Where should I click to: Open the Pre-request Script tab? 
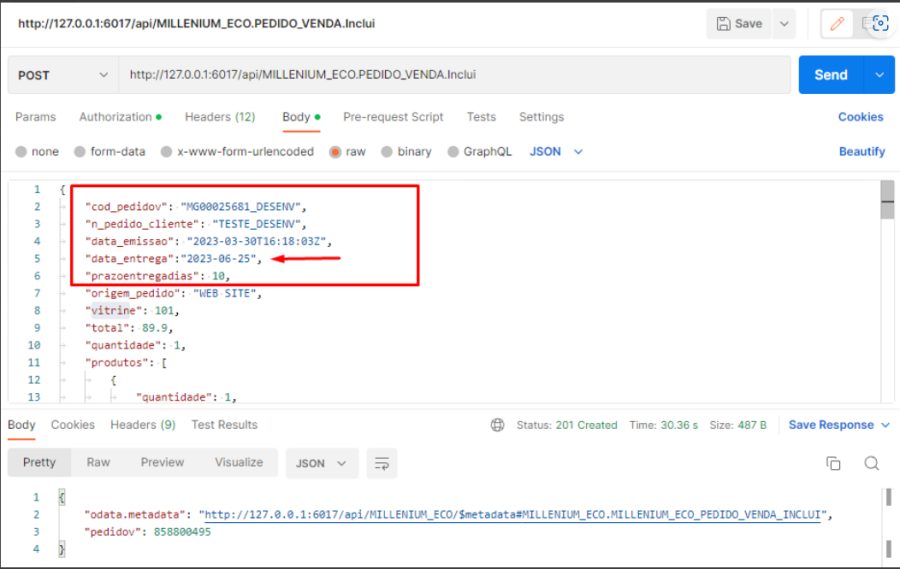[393, 117]
